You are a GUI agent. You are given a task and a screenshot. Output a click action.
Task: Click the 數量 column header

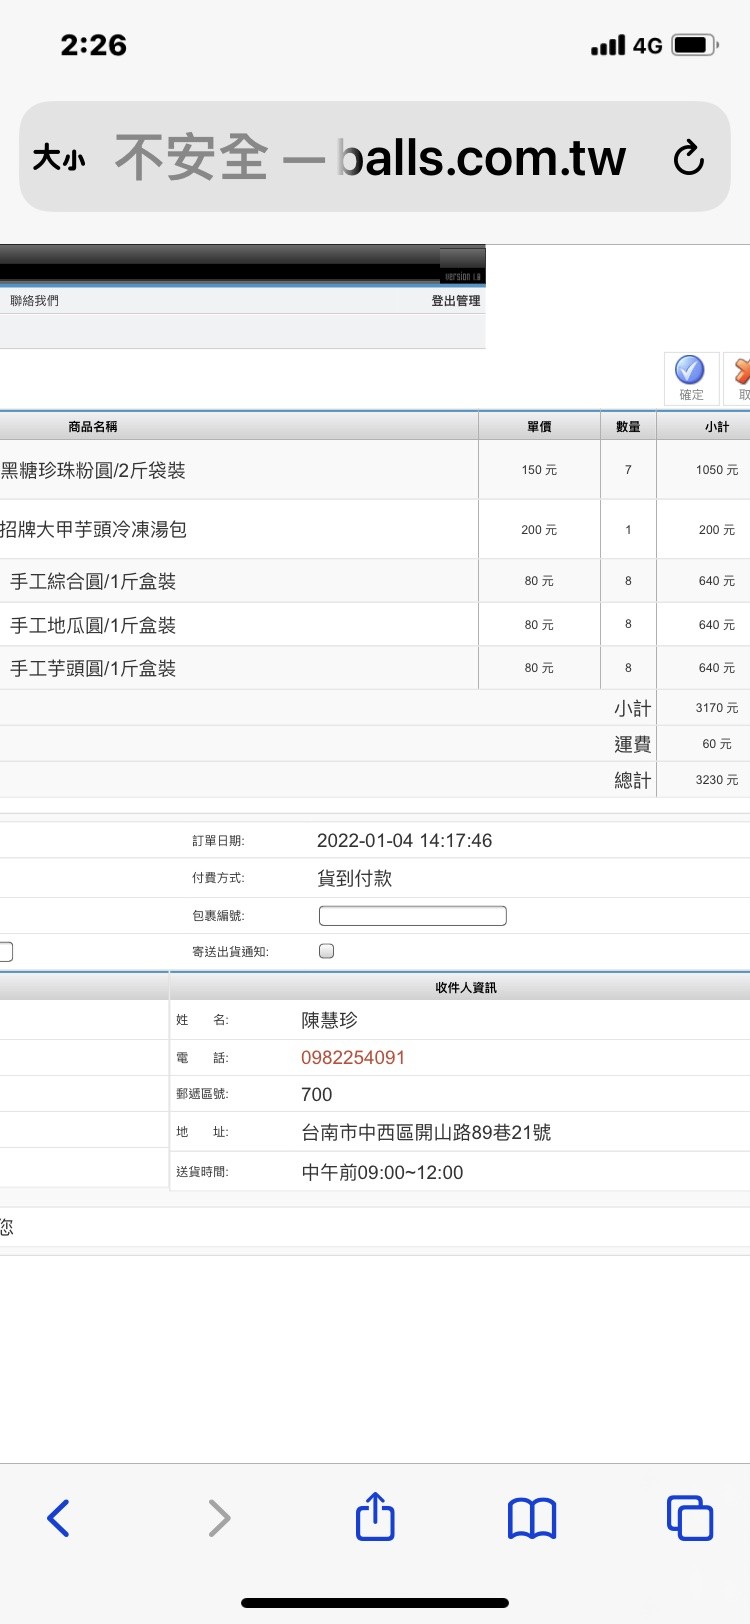coord(628,426)
